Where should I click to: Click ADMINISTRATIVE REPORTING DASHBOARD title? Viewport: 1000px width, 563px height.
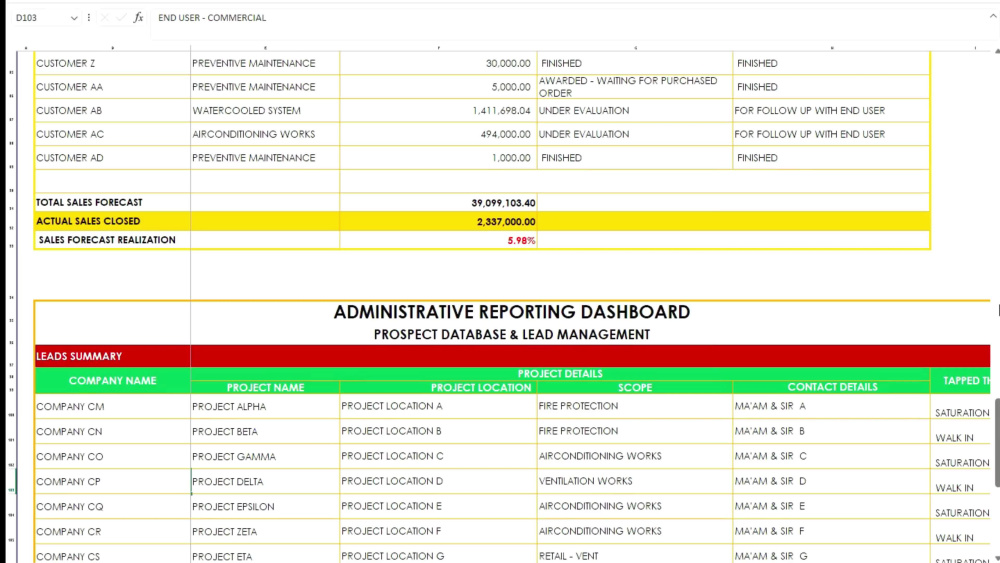point(511,312)
